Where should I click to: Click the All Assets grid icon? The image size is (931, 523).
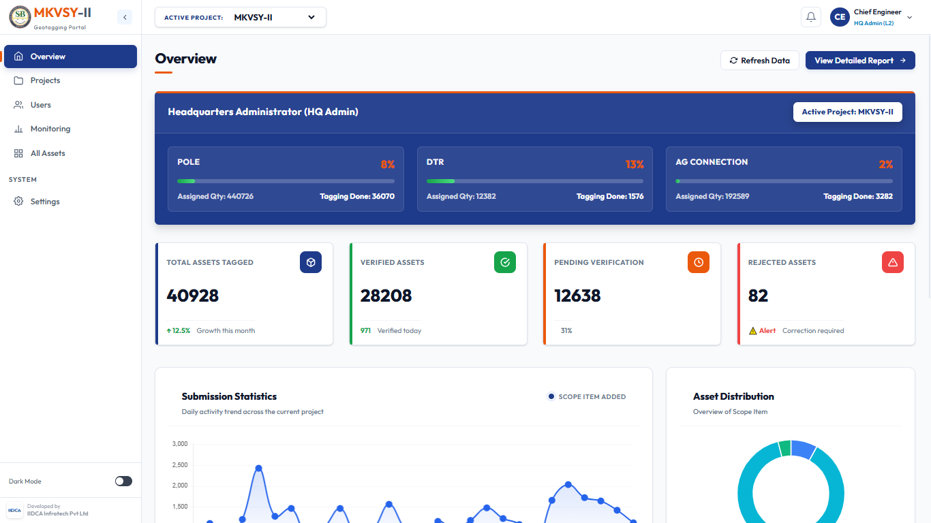click(18, 153)
